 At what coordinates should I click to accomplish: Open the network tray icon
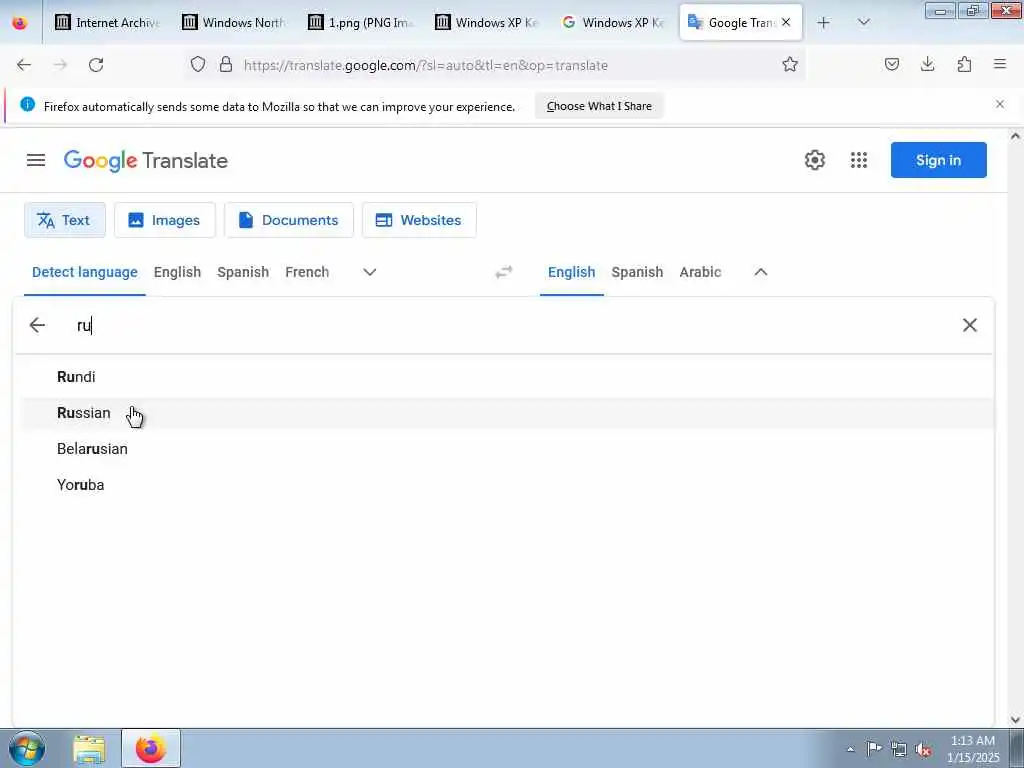tap(899, 749)
